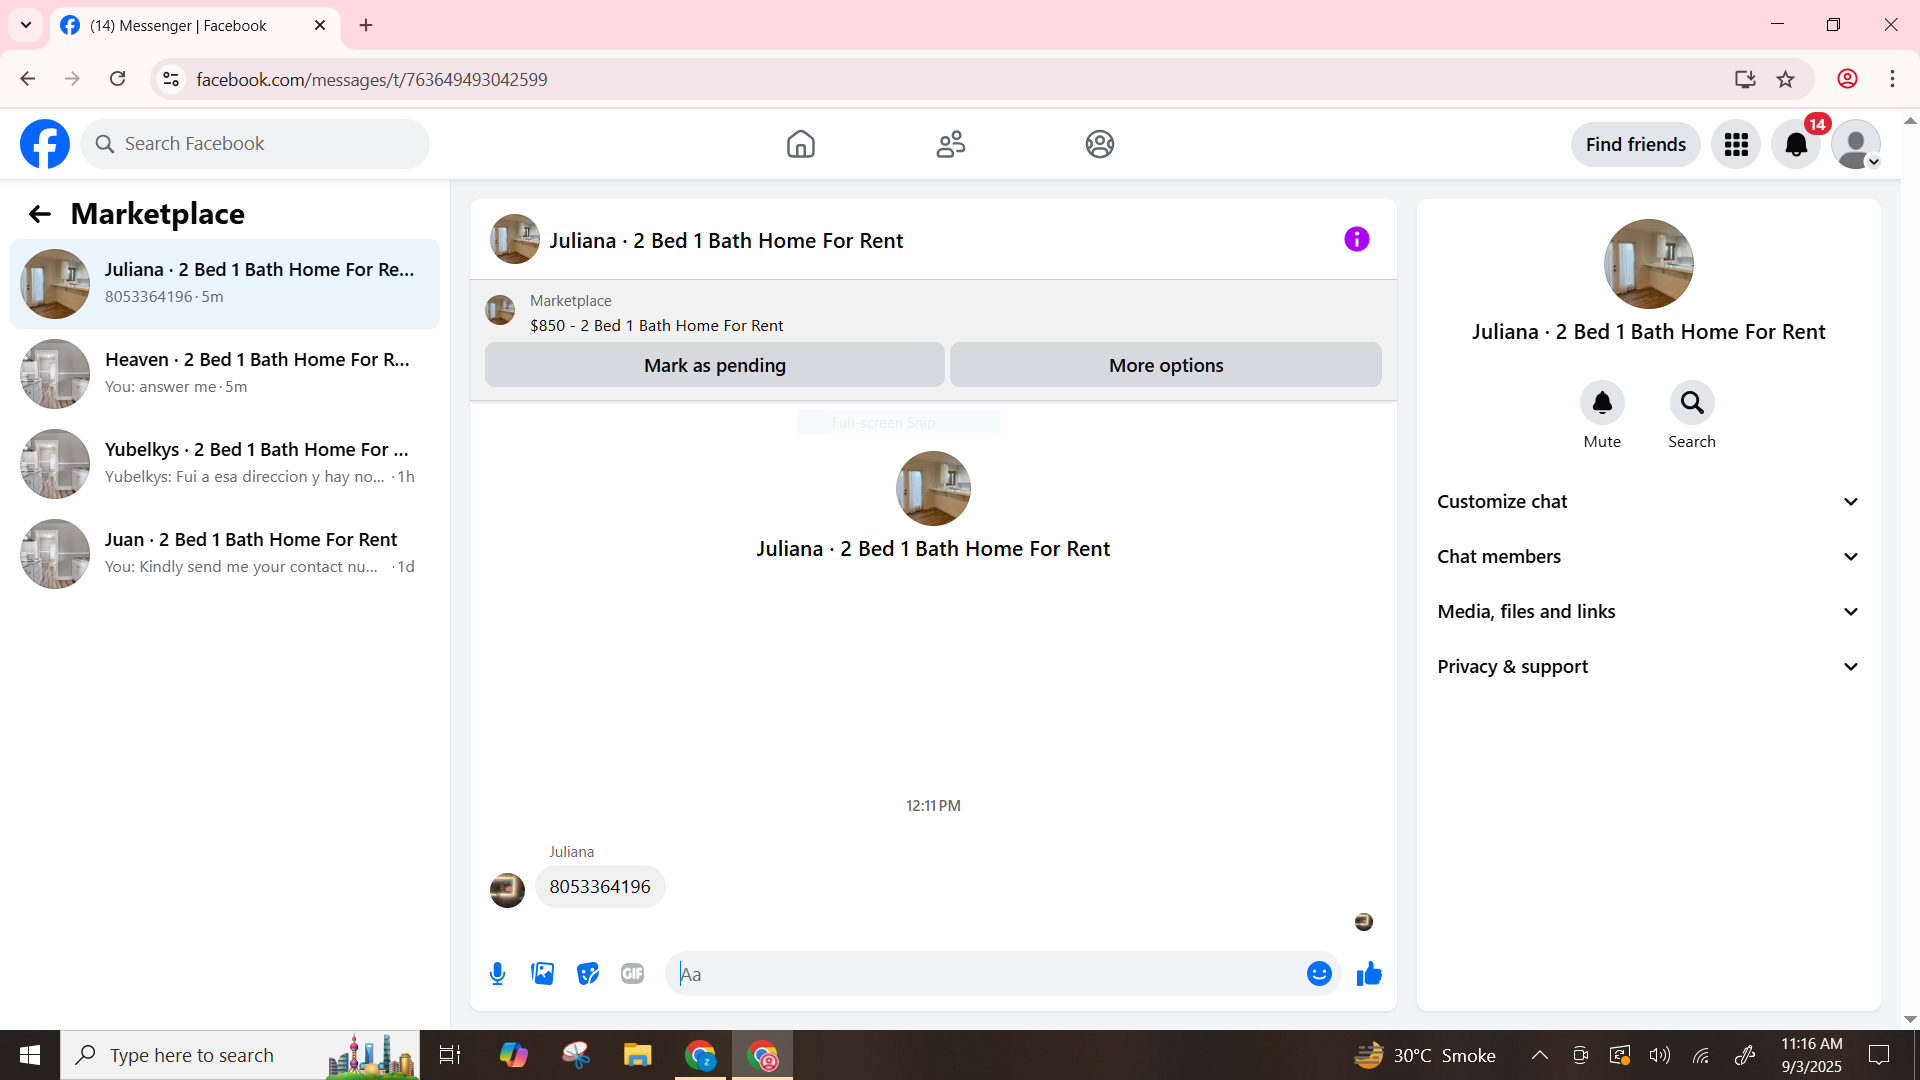Open the Facebook logo home link
The image size is (1920, 1080).
pyautogui.click(x=45, y=144)
